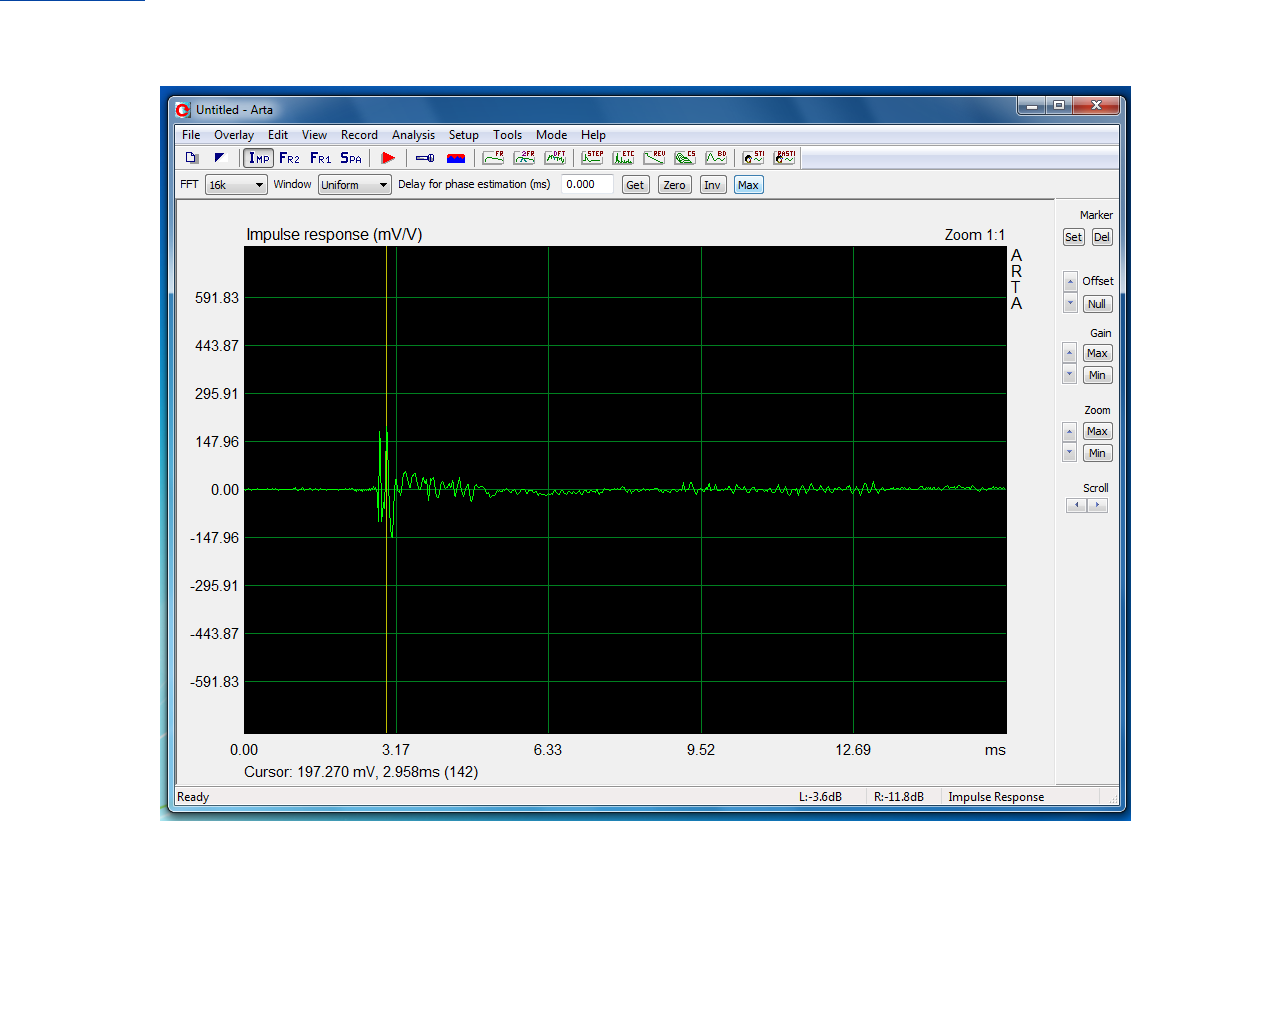Open the REV reverberation icon
The width and height of the screenshot is (1280, 1024).
pos(654,158)
